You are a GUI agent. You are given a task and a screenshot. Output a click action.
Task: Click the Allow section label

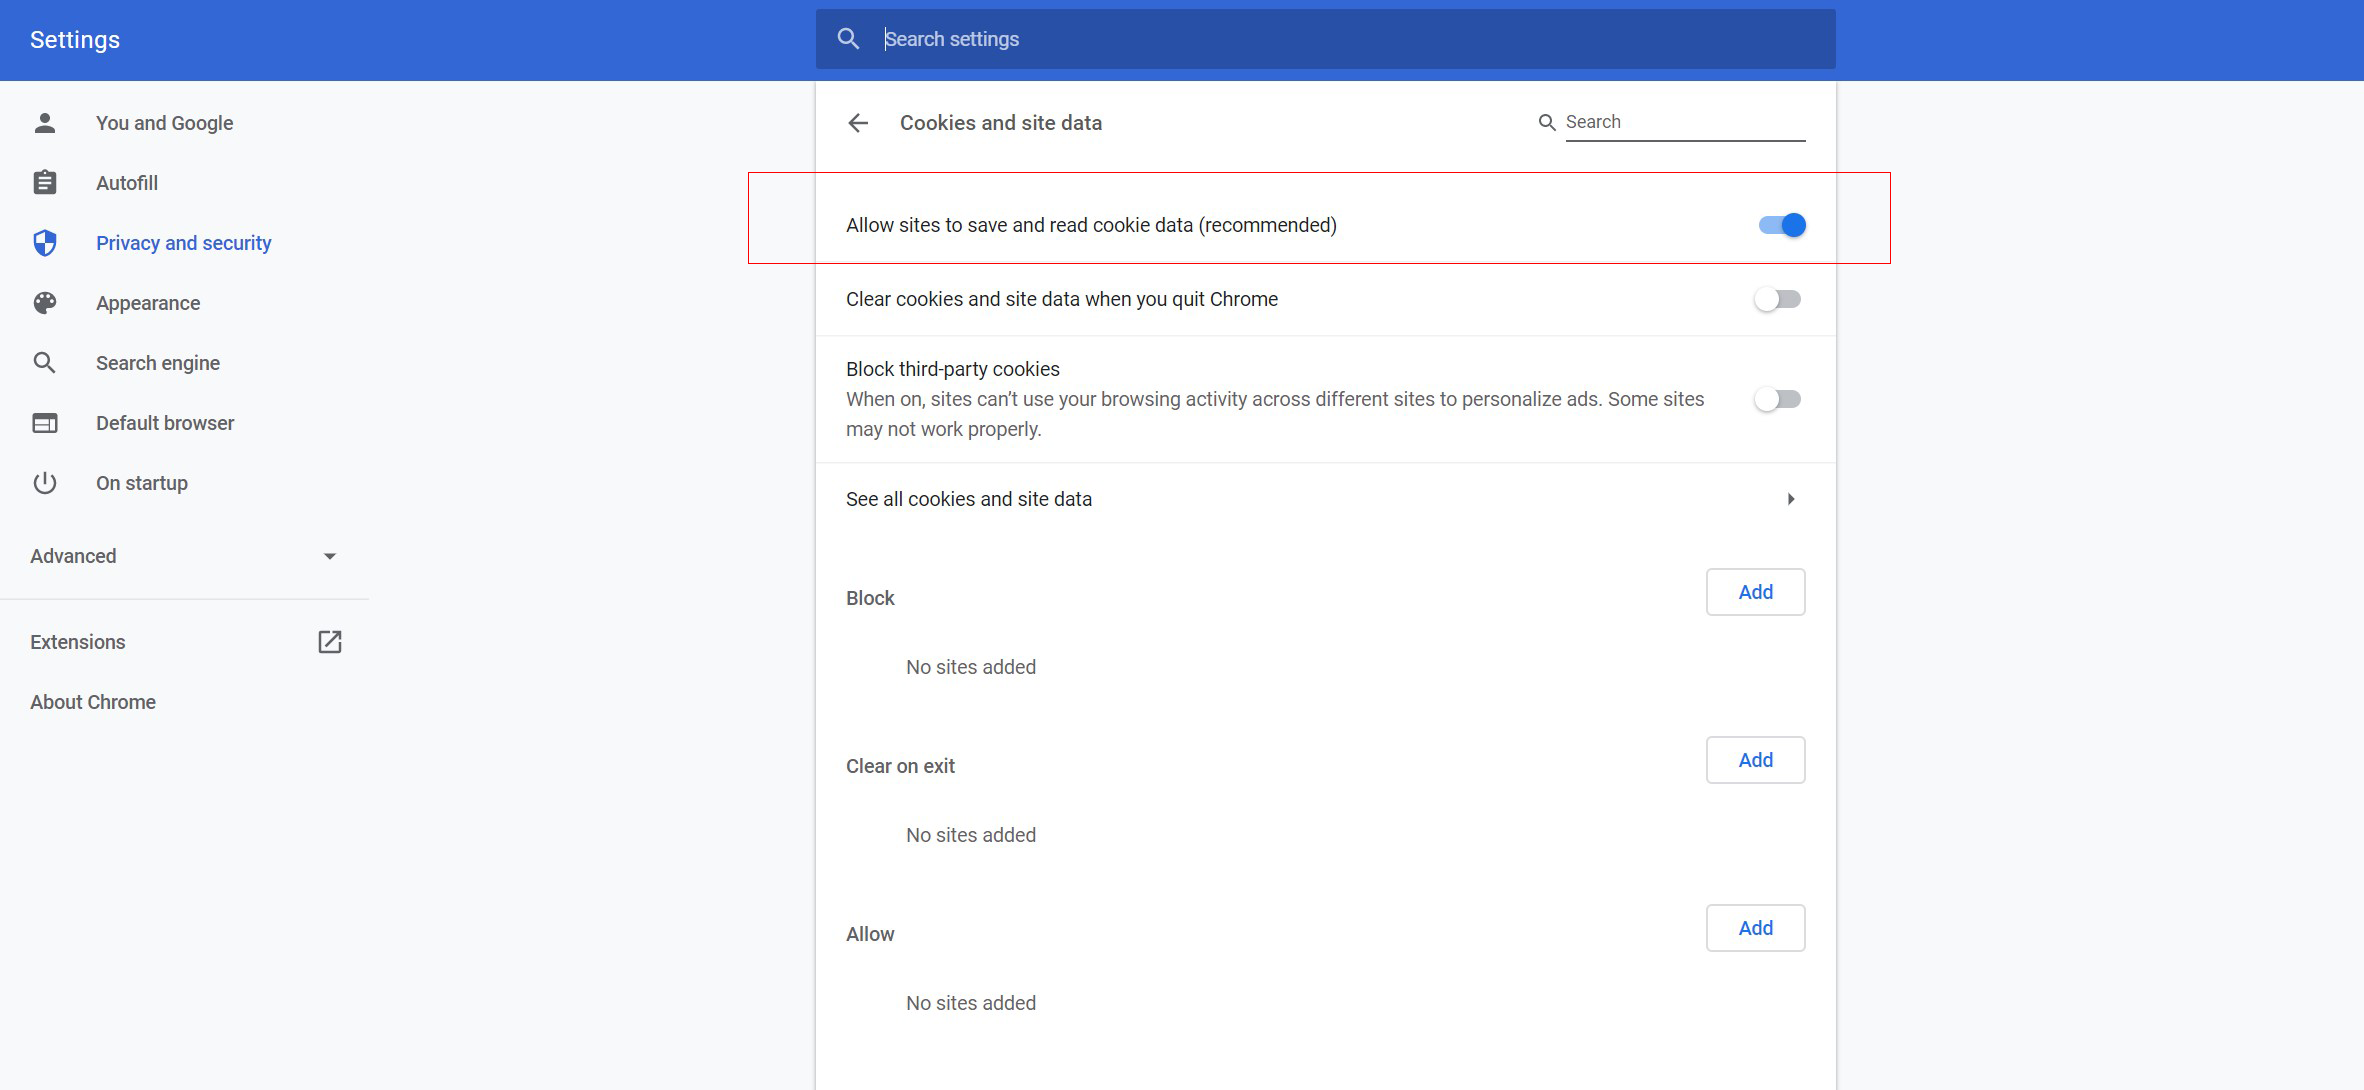point(870,934)
